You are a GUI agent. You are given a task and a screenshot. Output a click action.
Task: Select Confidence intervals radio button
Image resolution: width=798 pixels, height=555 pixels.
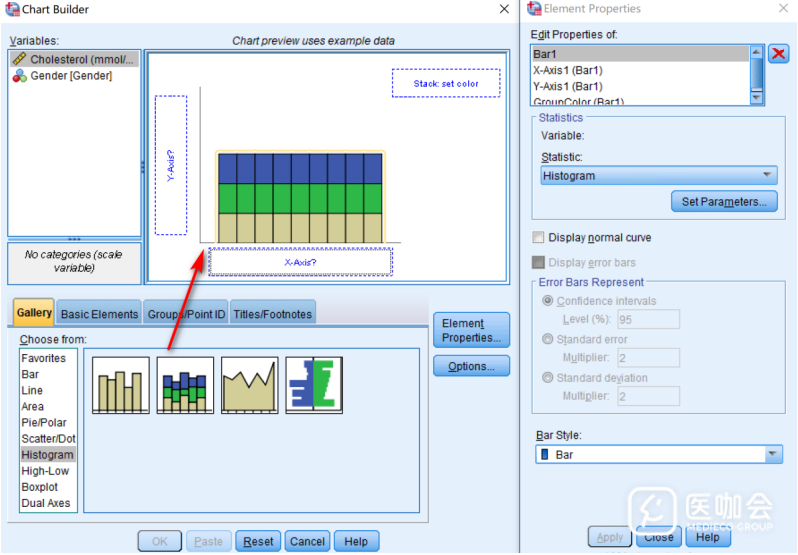547,301
